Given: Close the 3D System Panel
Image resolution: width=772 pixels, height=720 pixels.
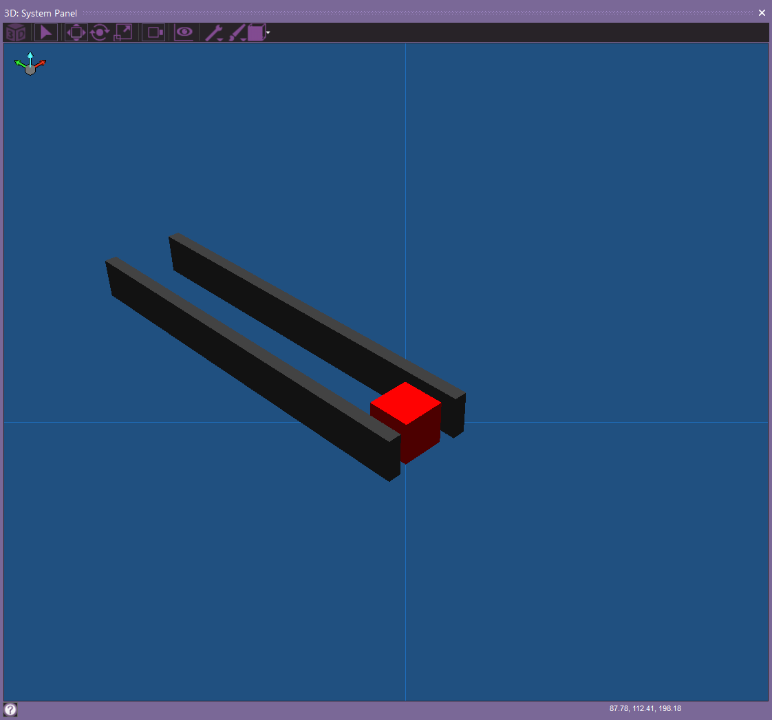Looking at the screenshot, I should 762,12.
